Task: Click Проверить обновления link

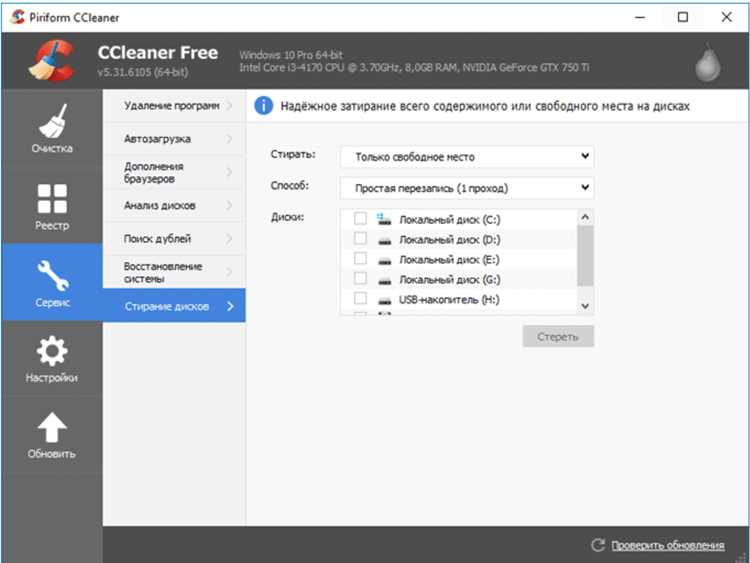Action: [668, 545]
